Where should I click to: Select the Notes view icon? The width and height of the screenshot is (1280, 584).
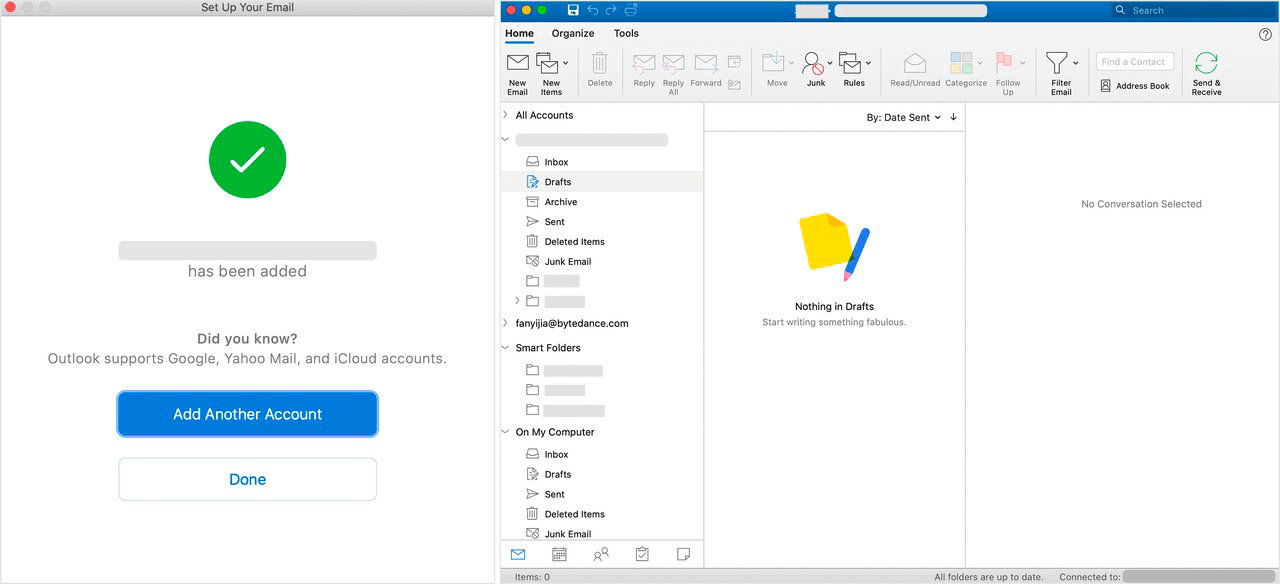point(683,553)
